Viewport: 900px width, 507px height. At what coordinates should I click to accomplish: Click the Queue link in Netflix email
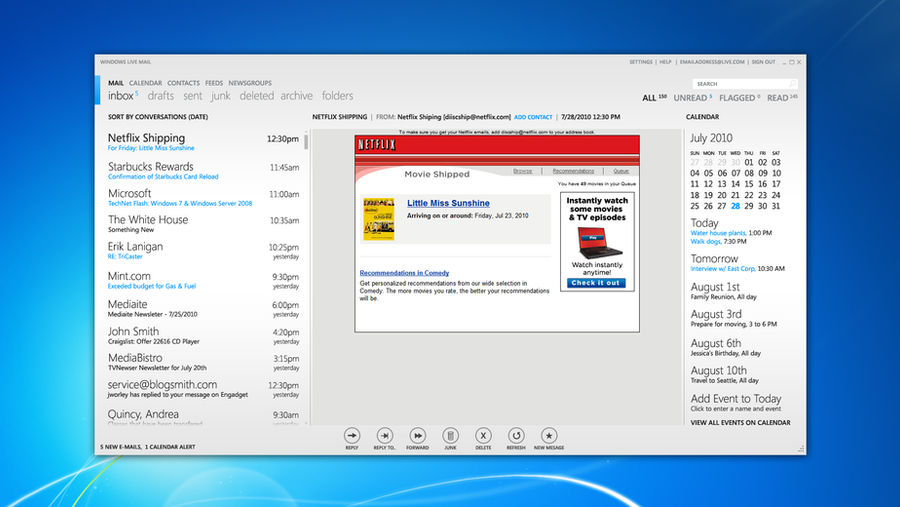coord(621,171)
